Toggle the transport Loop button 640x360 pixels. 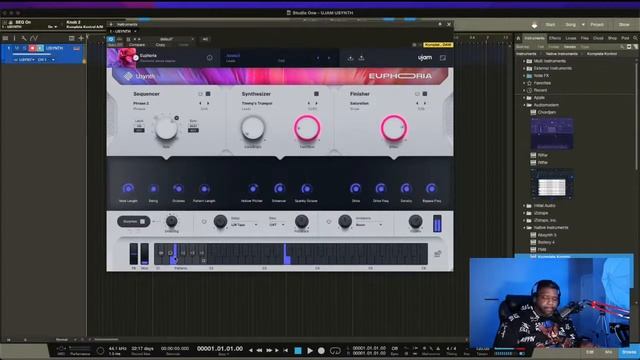point(335,350)
